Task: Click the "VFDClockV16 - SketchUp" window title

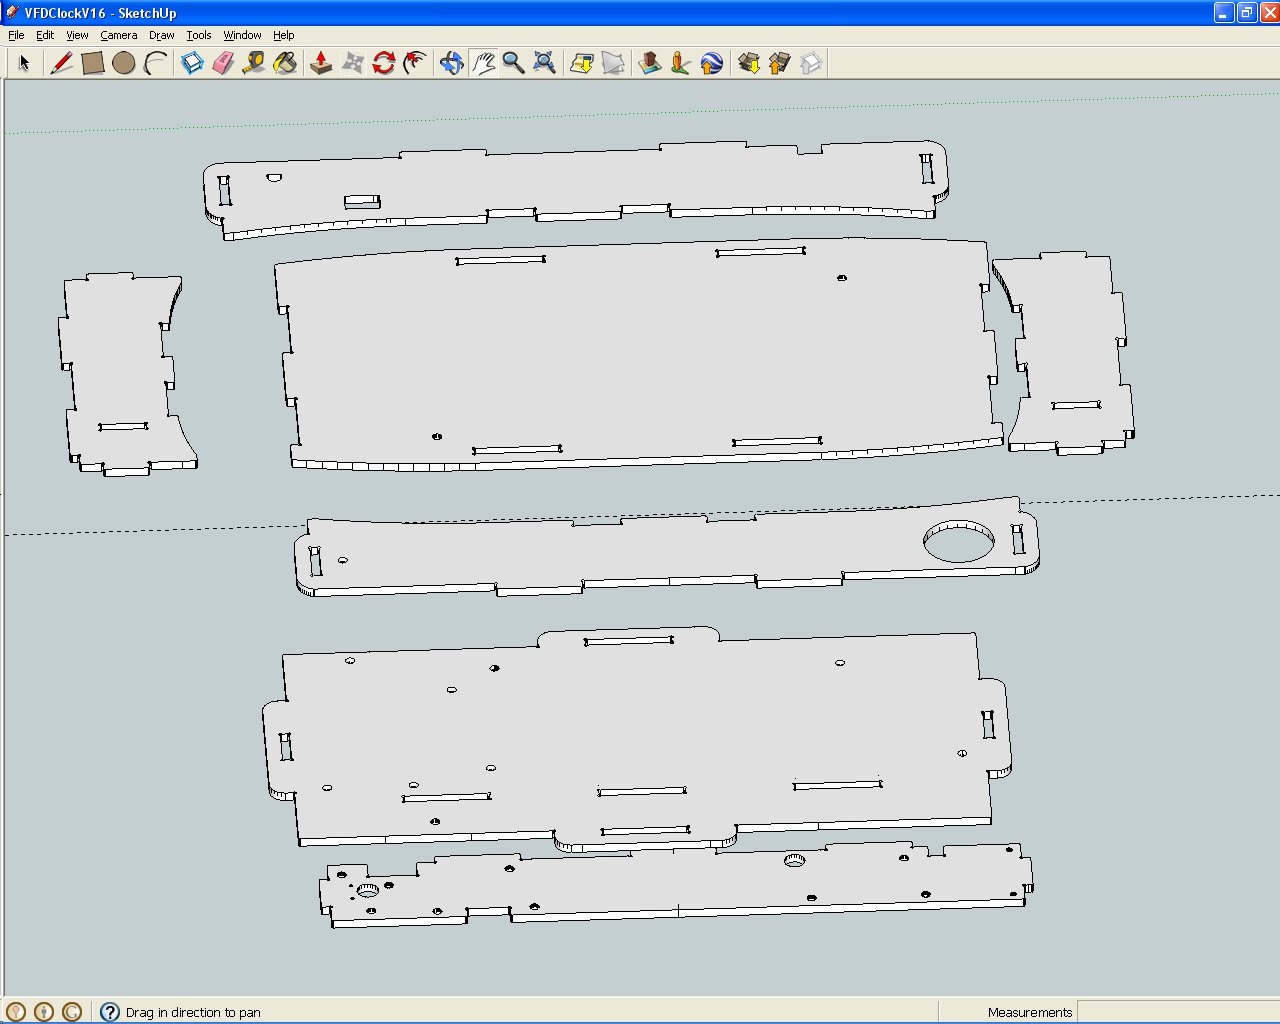Action: pyautogui.click(x=100, y=13)
